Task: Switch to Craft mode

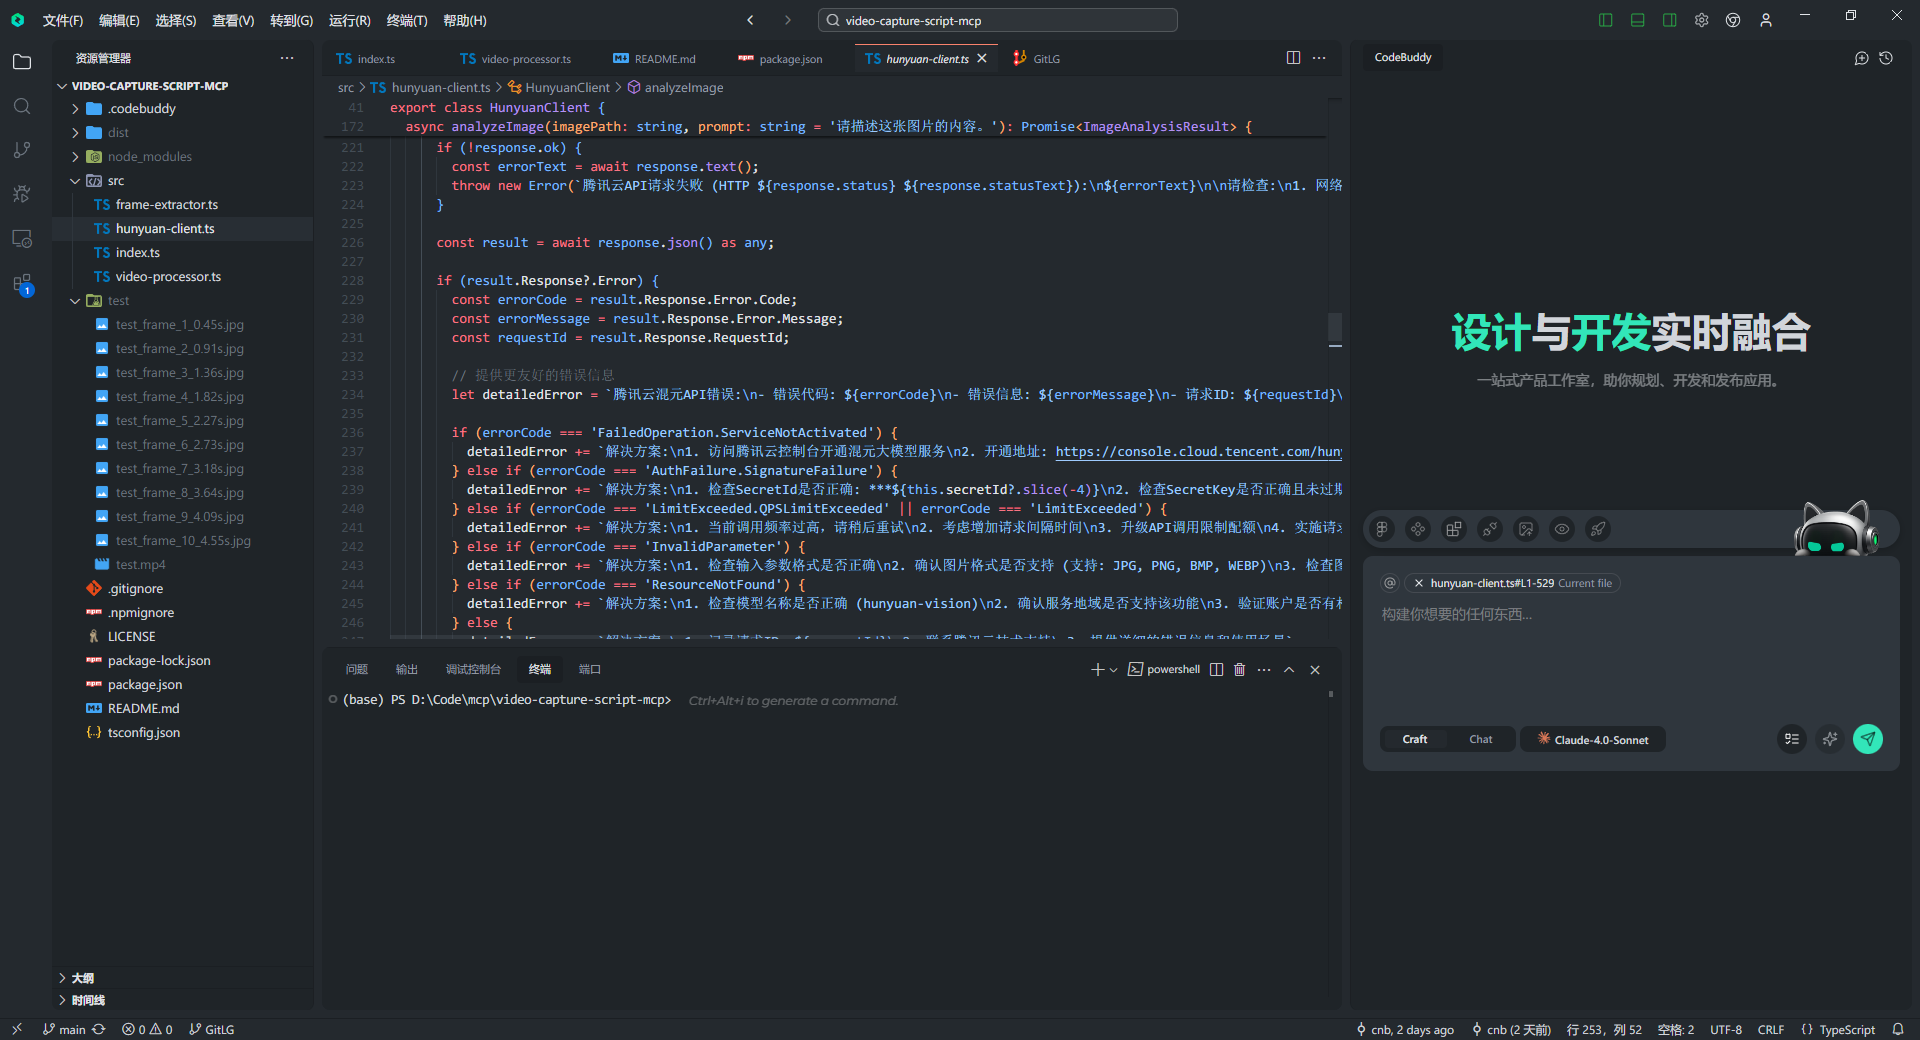Action: pyautogui.click(x=1415, y=739)
